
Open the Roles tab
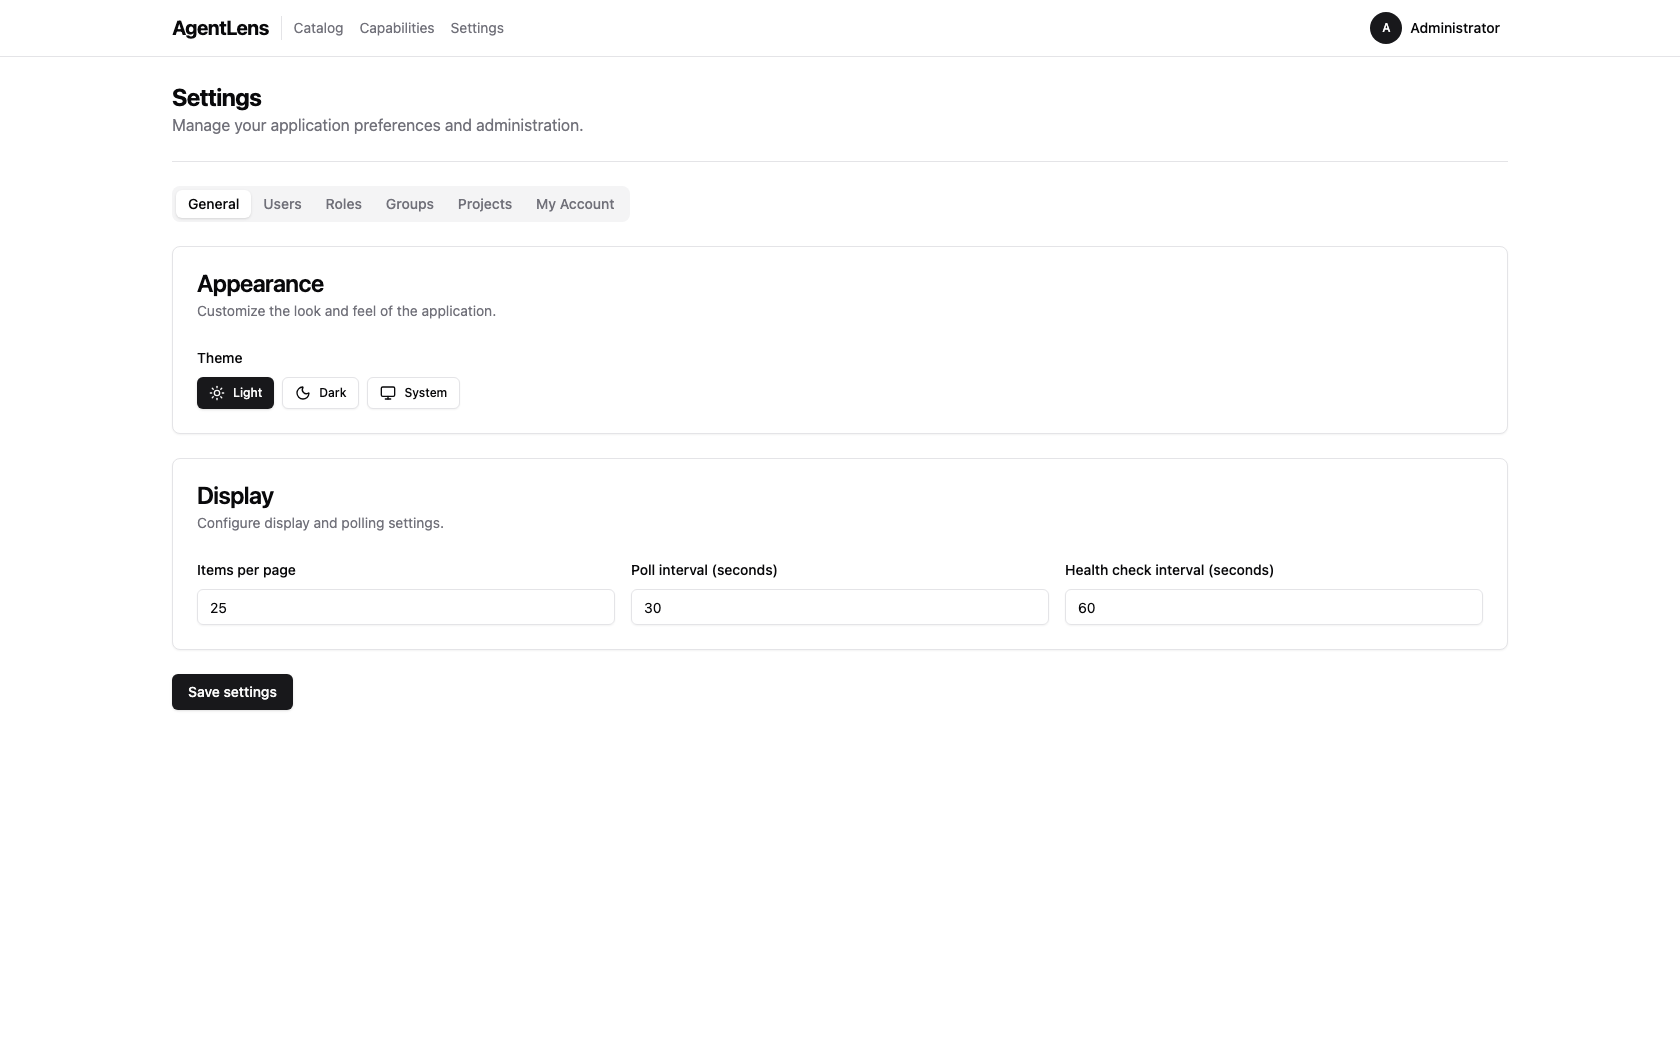pyautogui.click(x=343, y=204)
